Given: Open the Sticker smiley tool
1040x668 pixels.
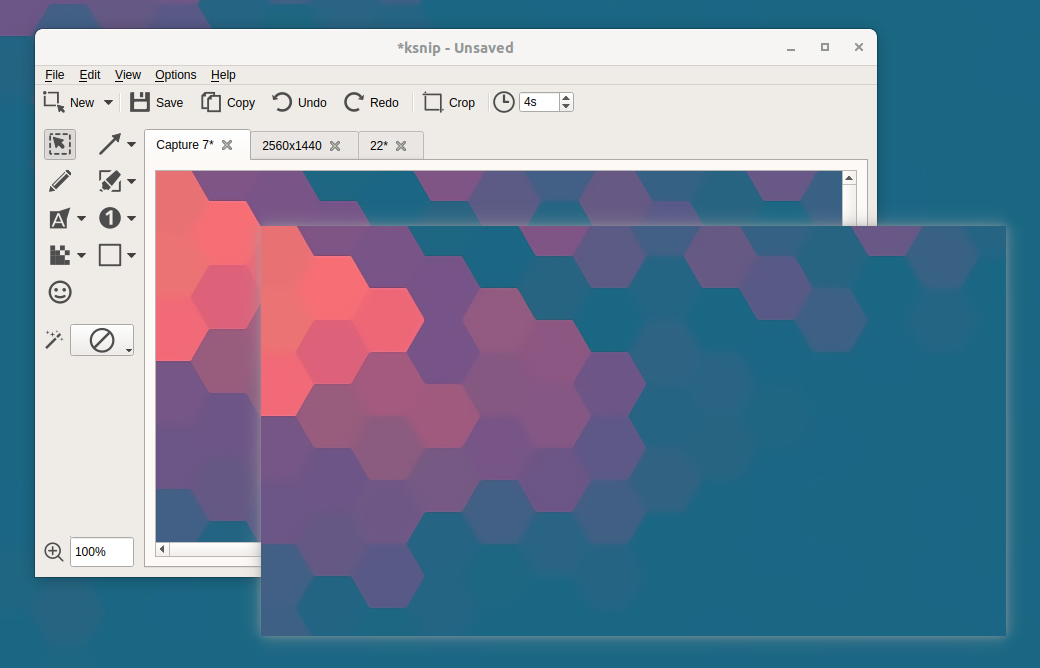Looking at the screenshot, I should [59, 292].
